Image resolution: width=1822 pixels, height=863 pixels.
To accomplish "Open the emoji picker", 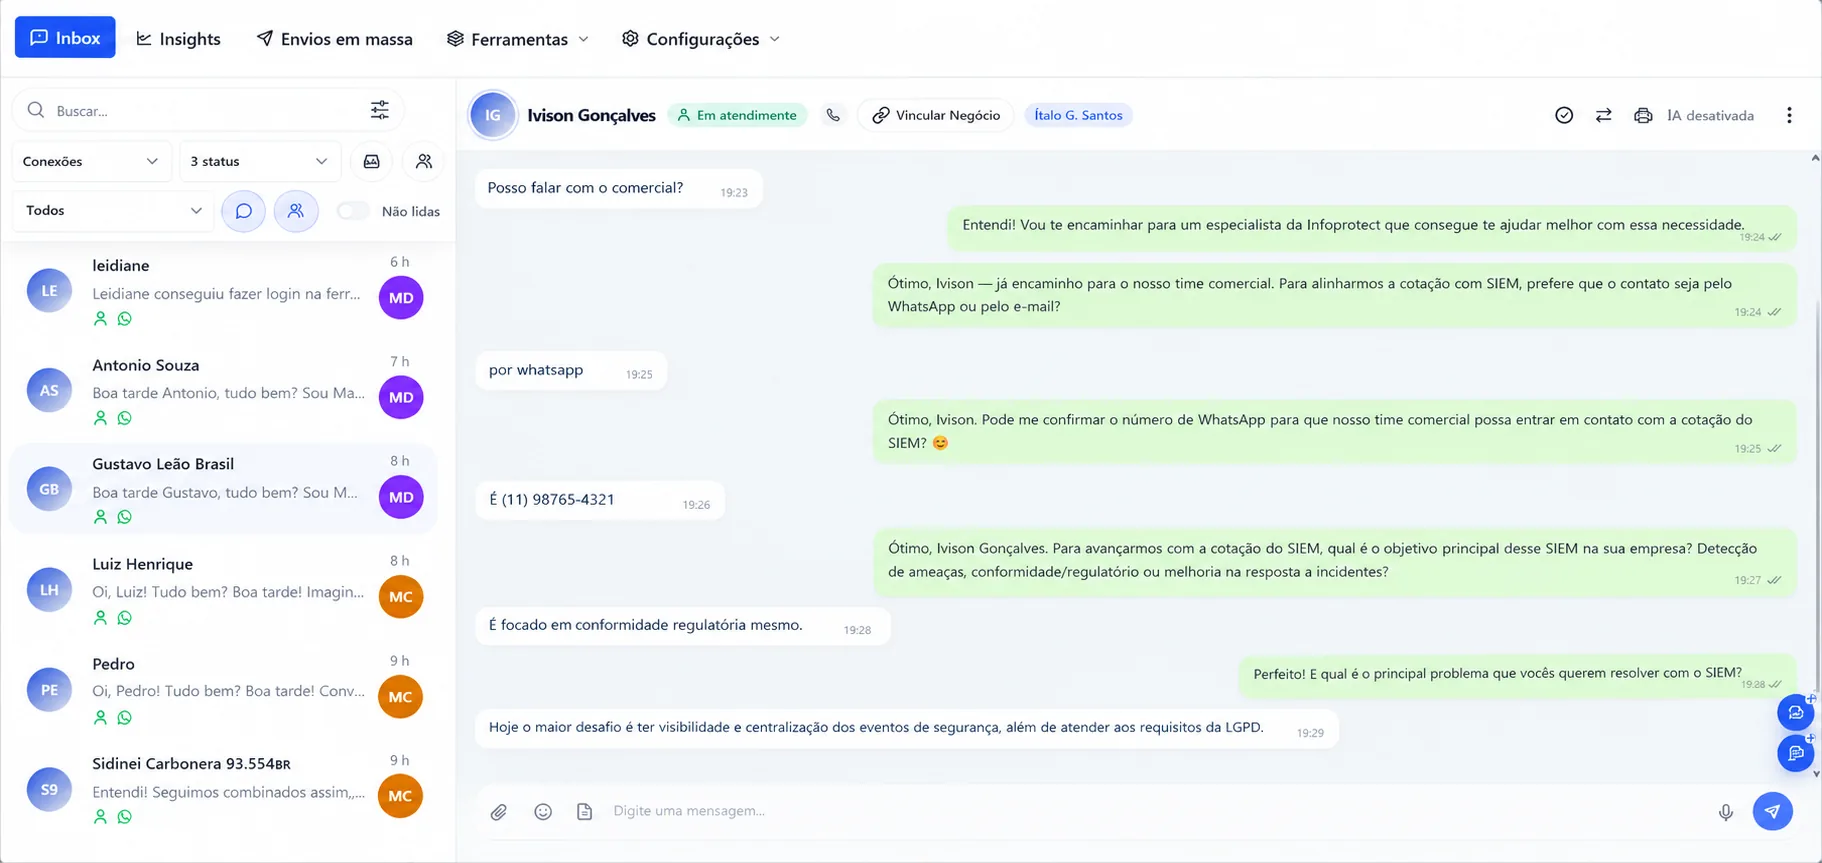I will point(543,812).
